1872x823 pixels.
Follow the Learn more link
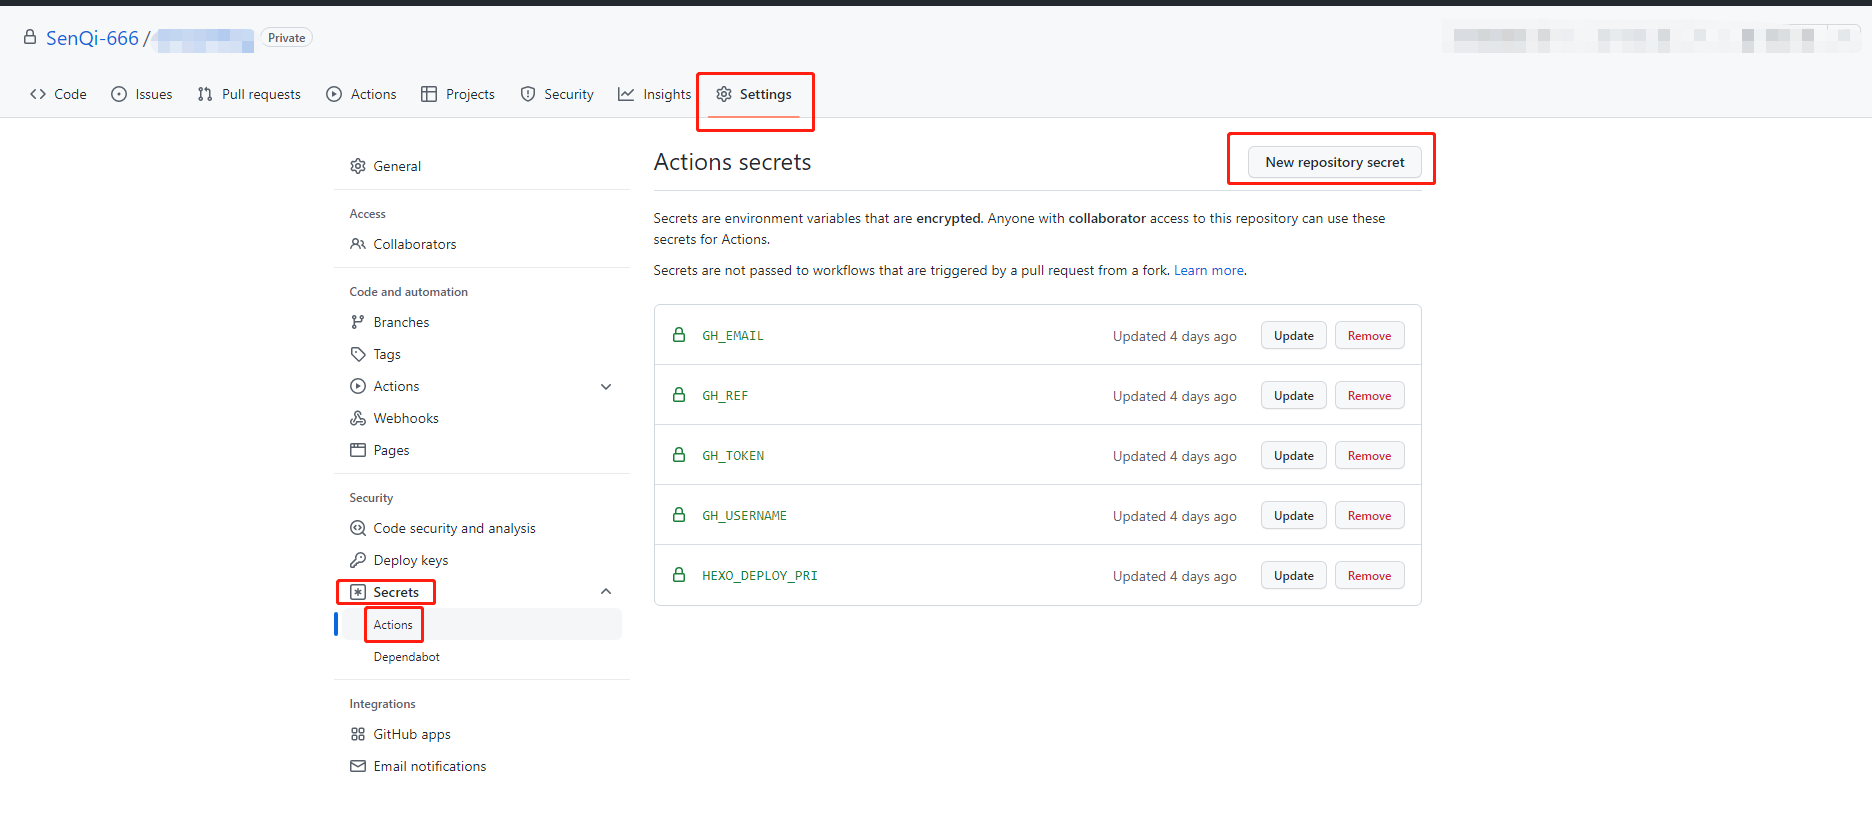1209,270
